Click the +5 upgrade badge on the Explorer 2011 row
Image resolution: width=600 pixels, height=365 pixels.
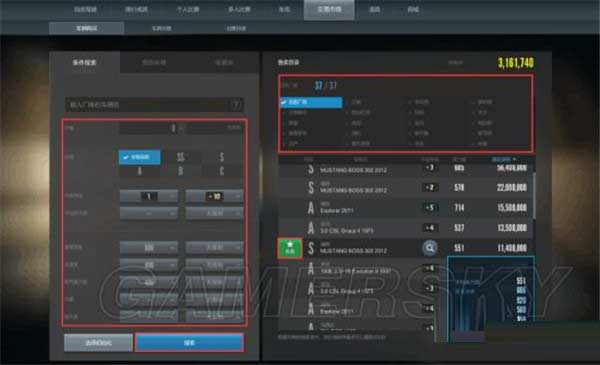point(430,208)
